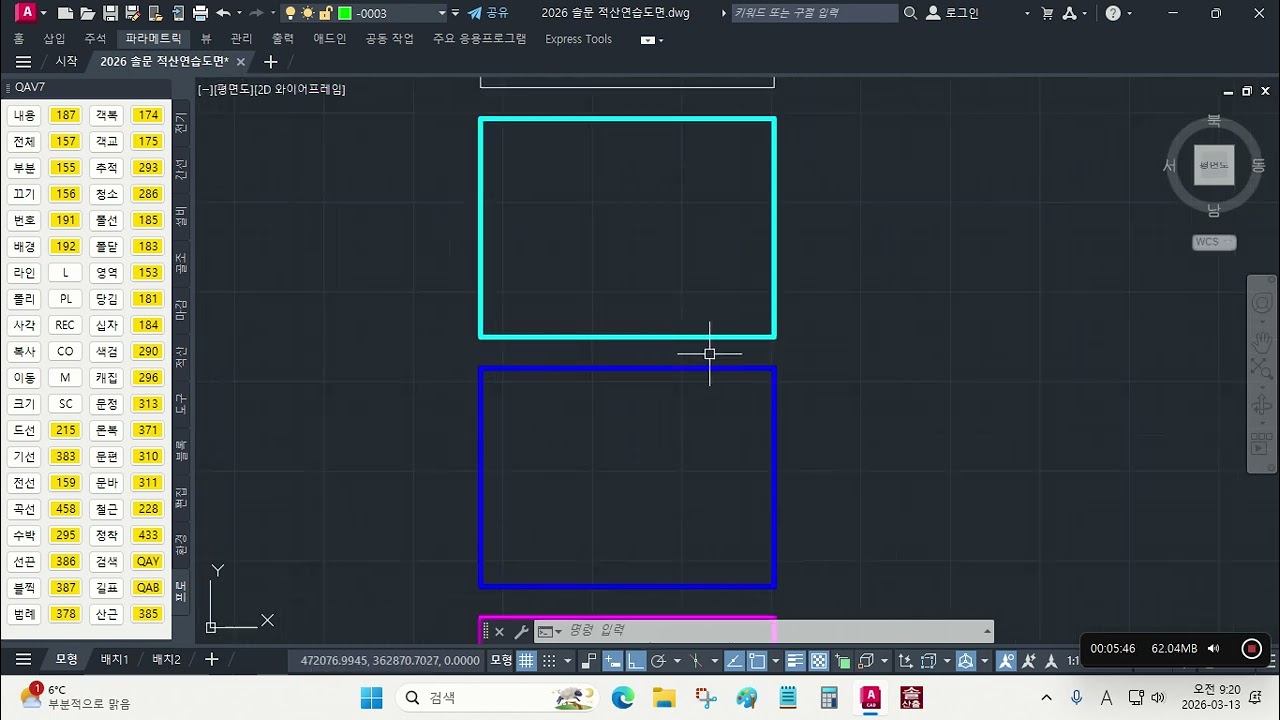
Task: Expand Help dropdown arrow
Action: 1130,13
